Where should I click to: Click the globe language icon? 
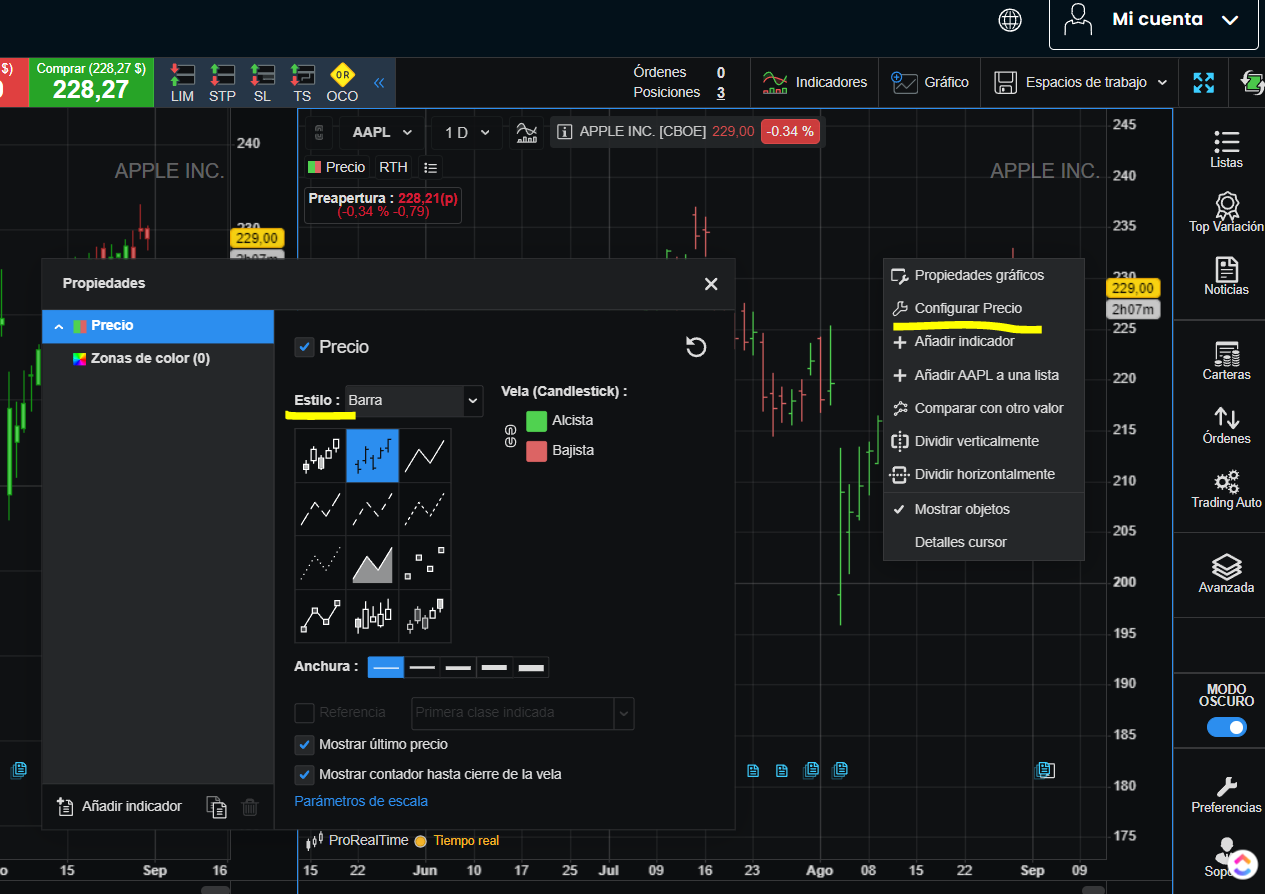tap(1010, 20)
